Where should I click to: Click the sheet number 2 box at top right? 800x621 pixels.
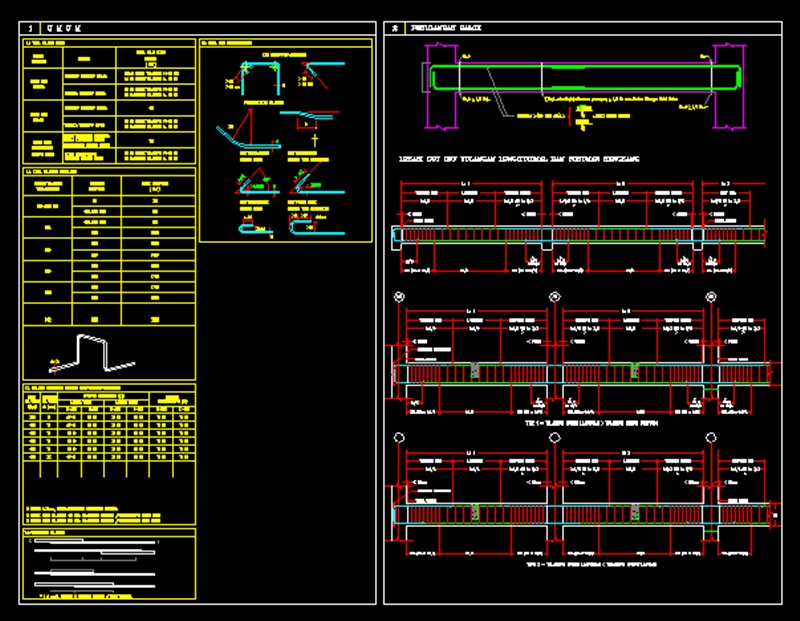[x=398, y=28]
